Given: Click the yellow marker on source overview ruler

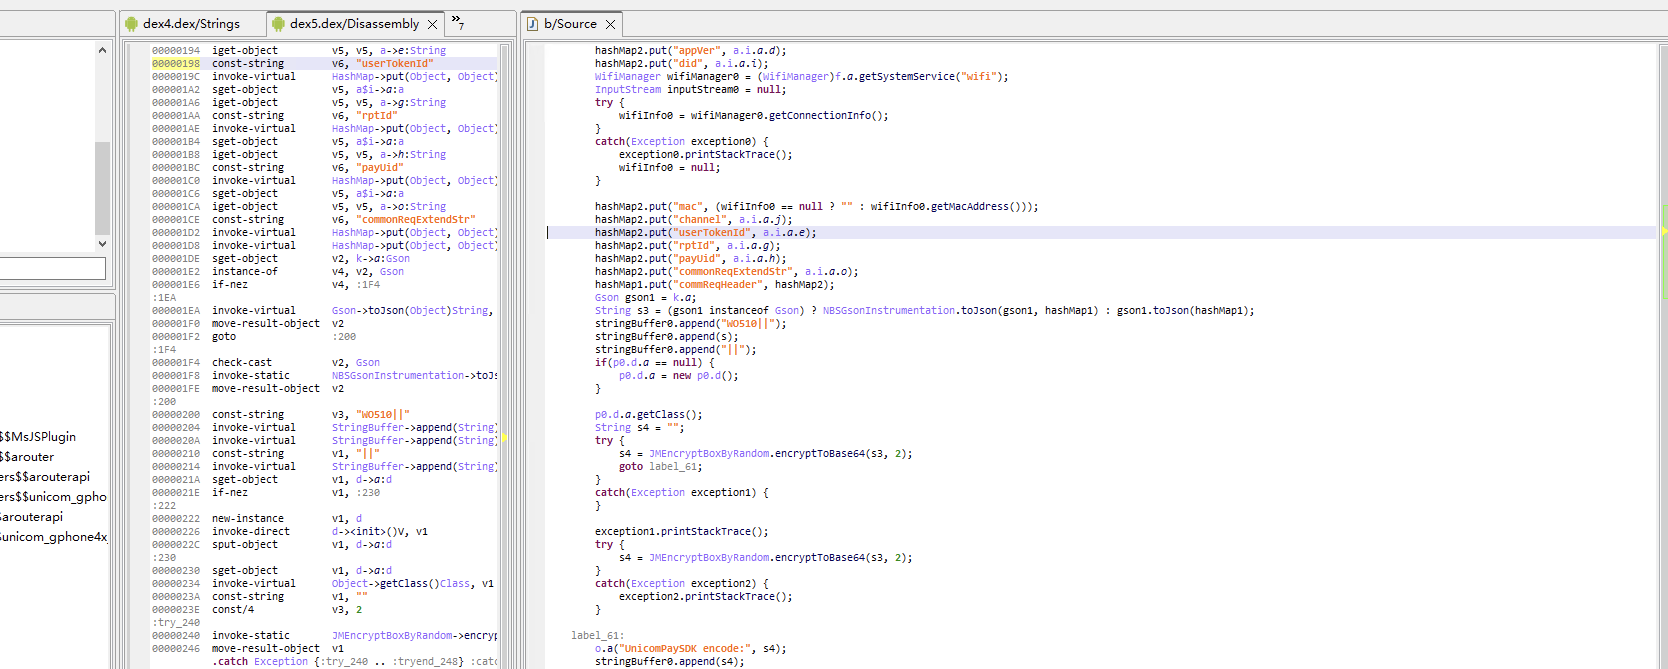Looking at the screenshot, I should click(x=1664, y=231).
